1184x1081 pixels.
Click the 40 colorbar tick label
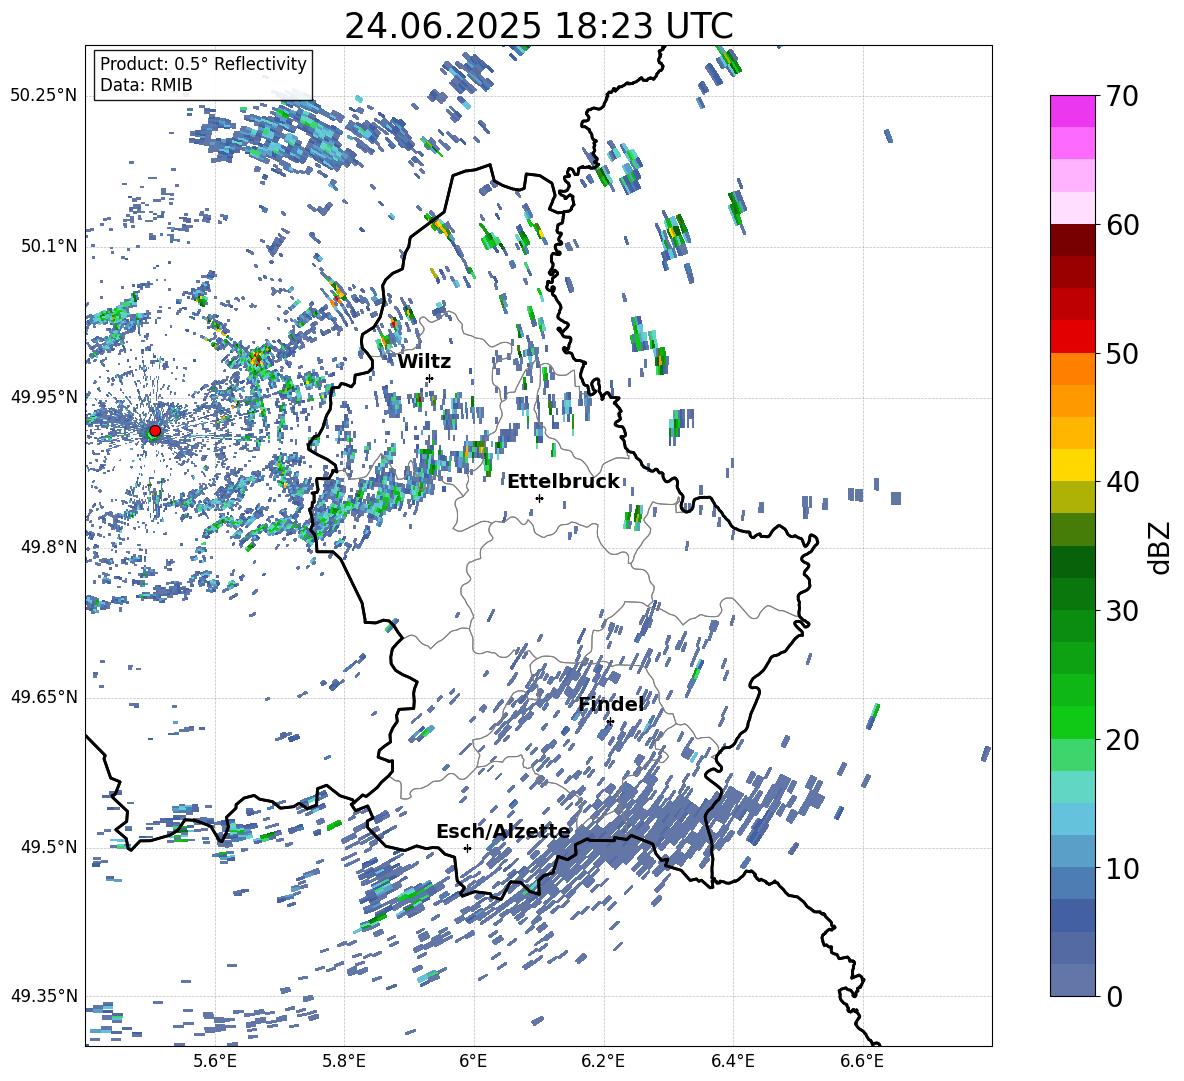pyautogui.click(x=1121, y=482)
